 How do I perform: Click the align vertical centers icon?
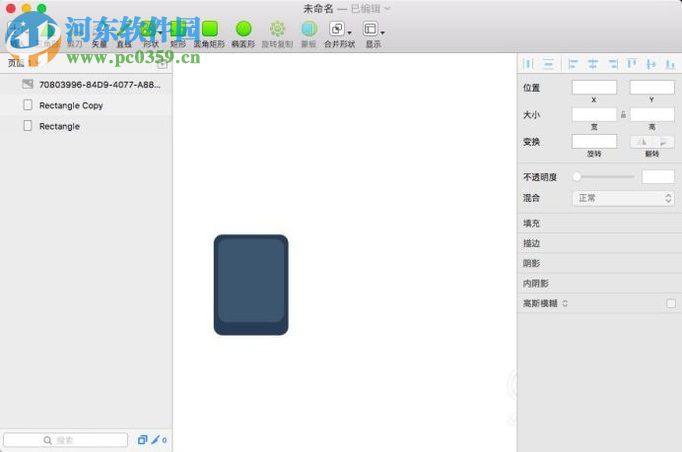[651, 64]
